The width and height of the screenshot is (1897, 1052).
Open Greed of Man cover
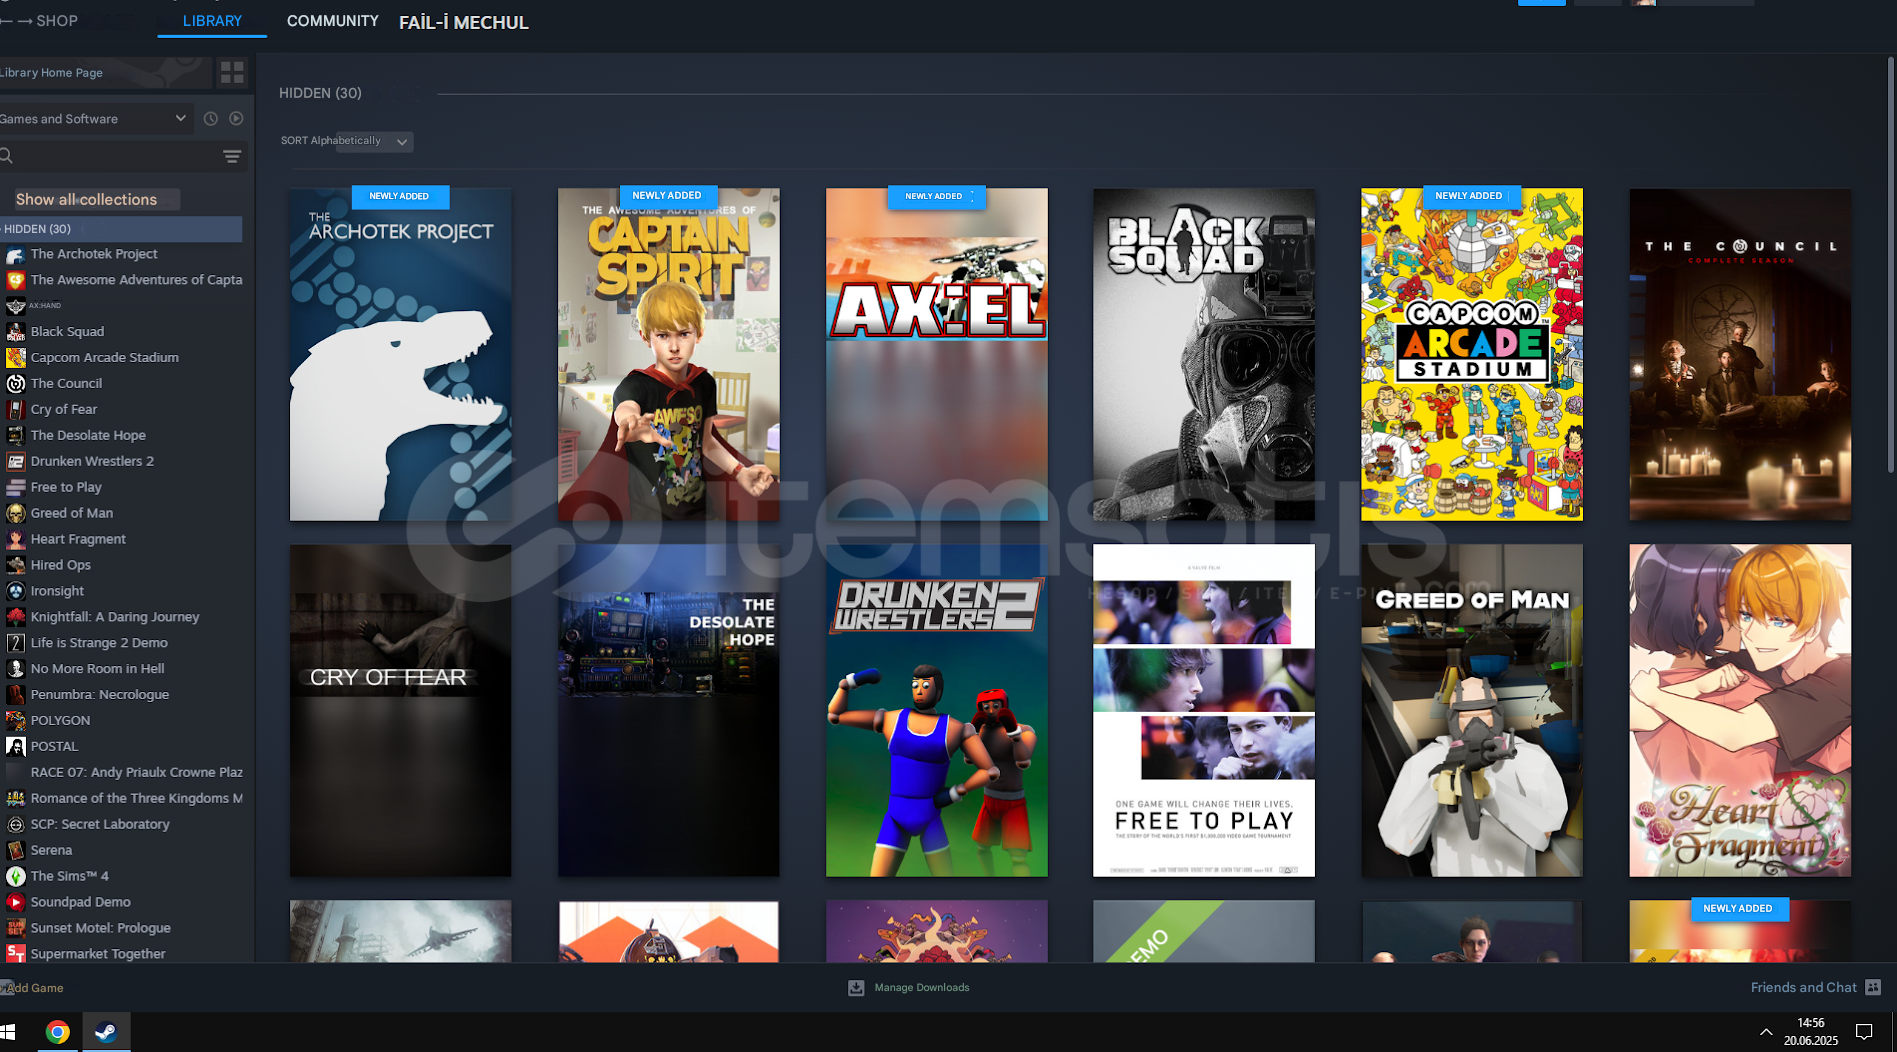[1472, 710]
